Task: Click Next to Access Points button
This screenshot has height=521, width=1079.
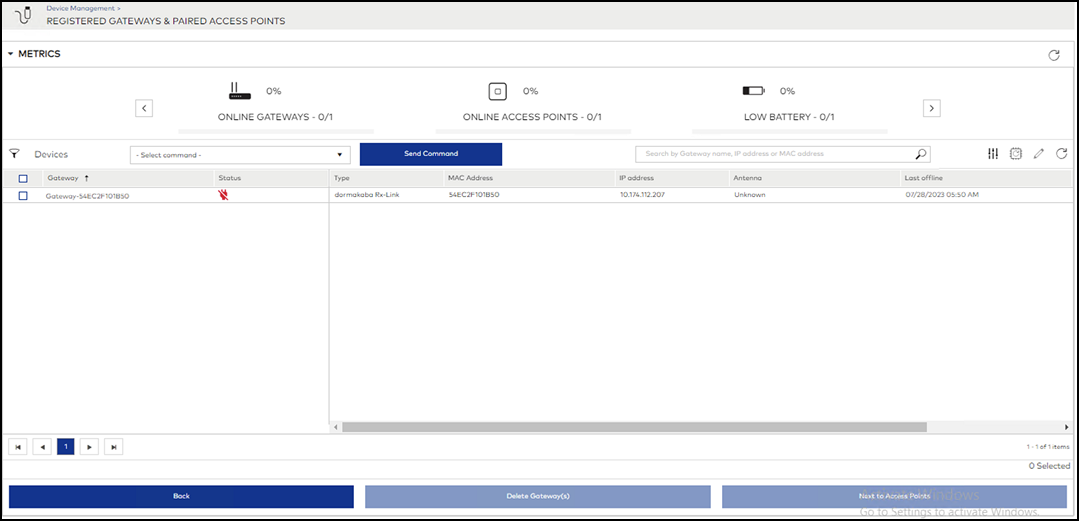Action: point(895,496)
